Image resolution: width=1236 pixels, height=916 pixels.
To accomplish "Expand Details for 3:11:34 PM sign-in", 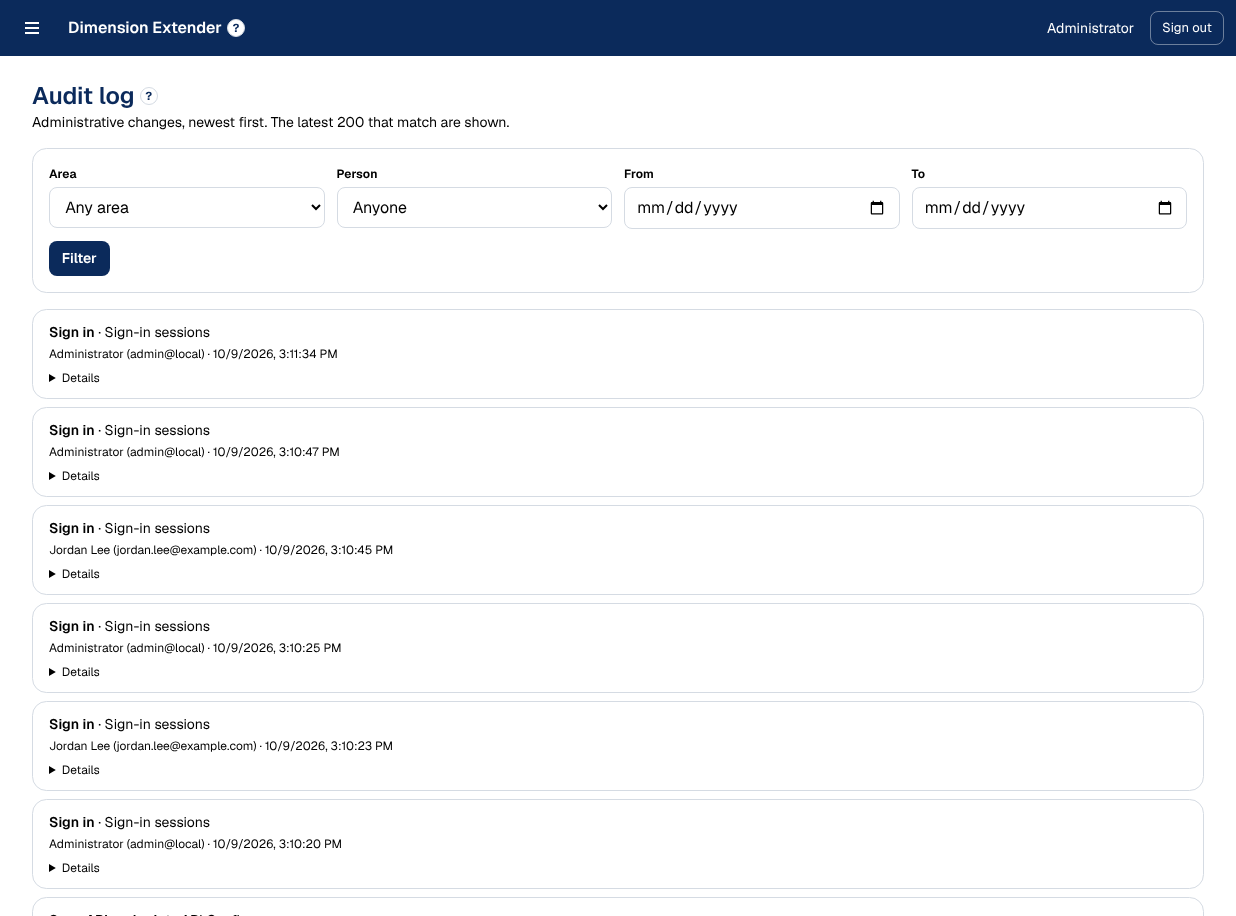I will [75, 378].
